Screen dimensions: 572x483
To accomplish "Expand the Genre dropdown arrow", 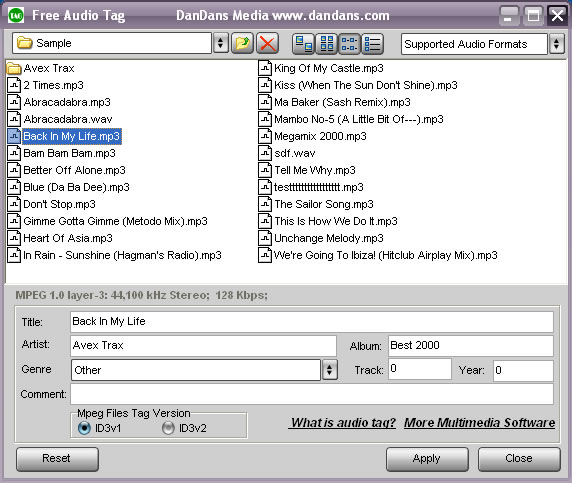I will (329, 370).
